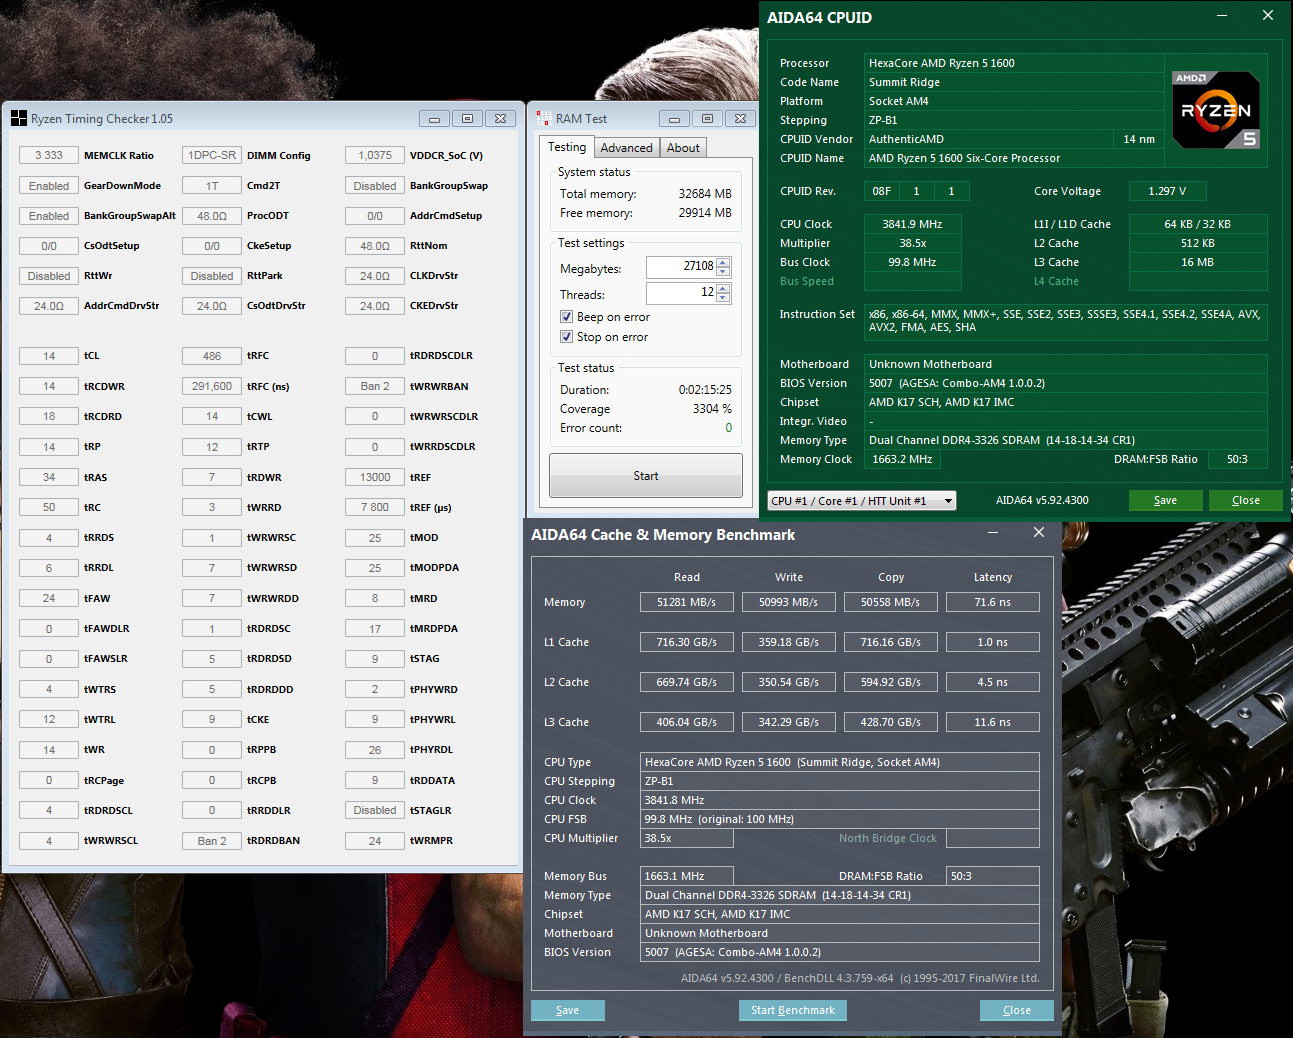The height and width of the screenshot is (1038, 1293).
Task: Click Ryzen Timing Checker app icon
Action: click(19, 118)
